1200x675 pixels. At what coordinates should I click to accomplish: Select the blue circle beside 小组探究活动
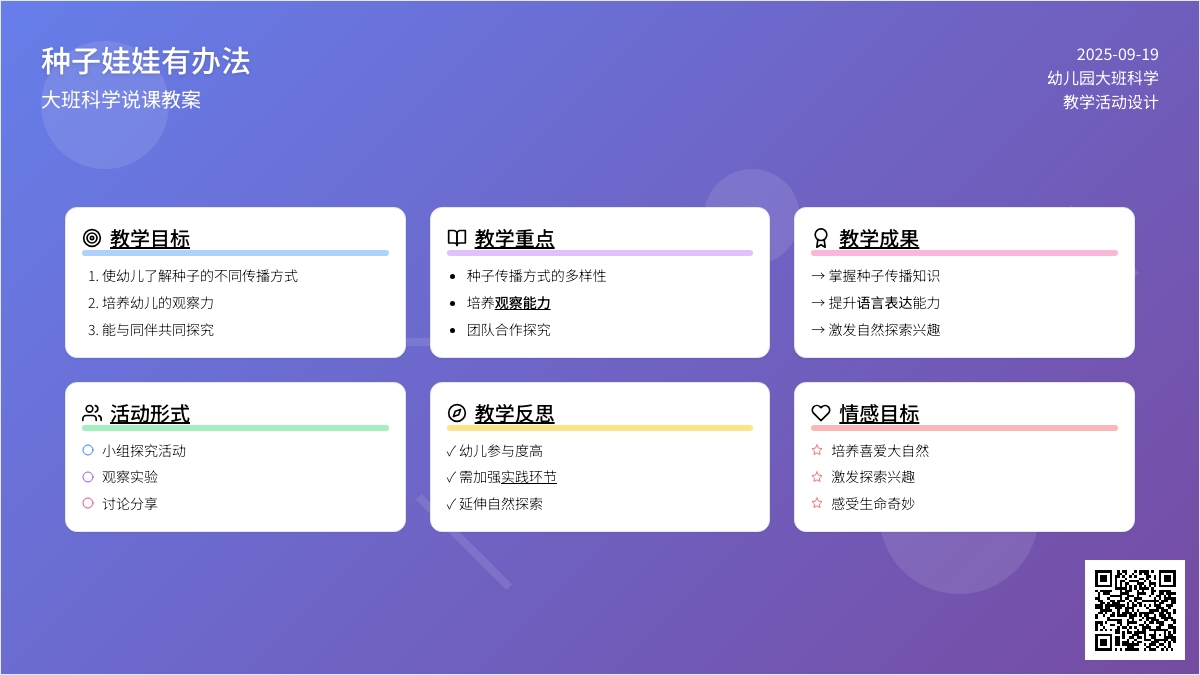[88, 450]
